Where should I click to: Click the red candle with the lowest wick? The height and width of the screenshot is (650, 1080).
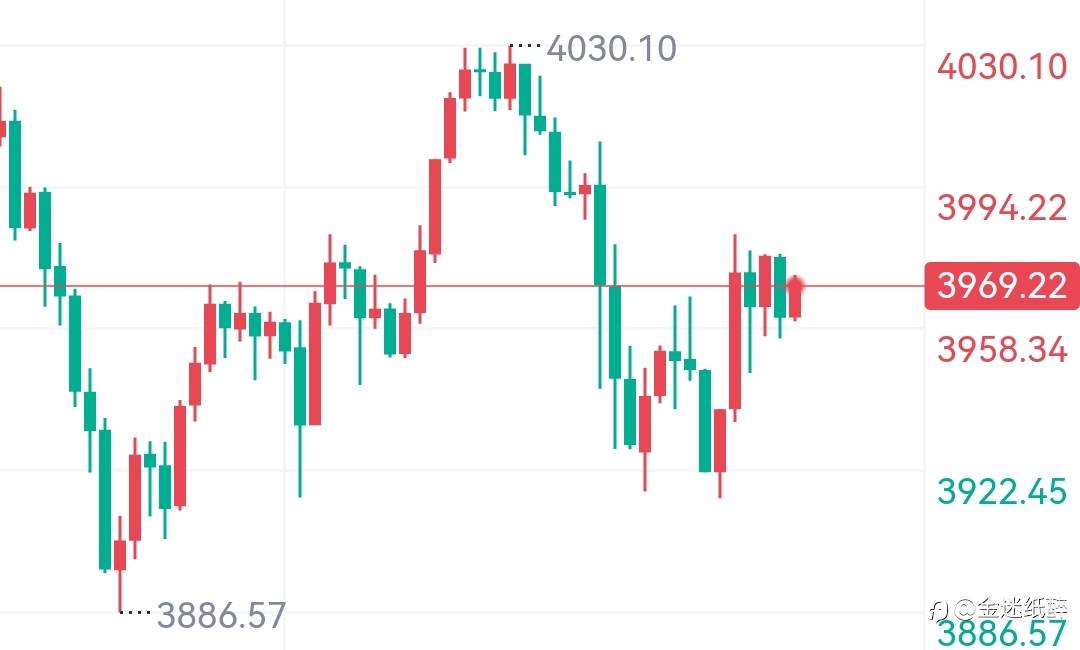click(x=120, y=555)
